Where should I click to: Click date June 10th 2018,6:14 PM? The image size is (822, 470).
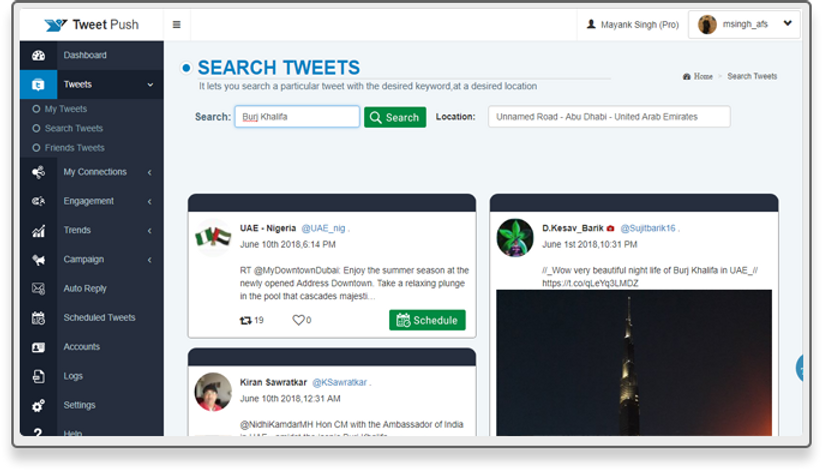tap(288, 245)
